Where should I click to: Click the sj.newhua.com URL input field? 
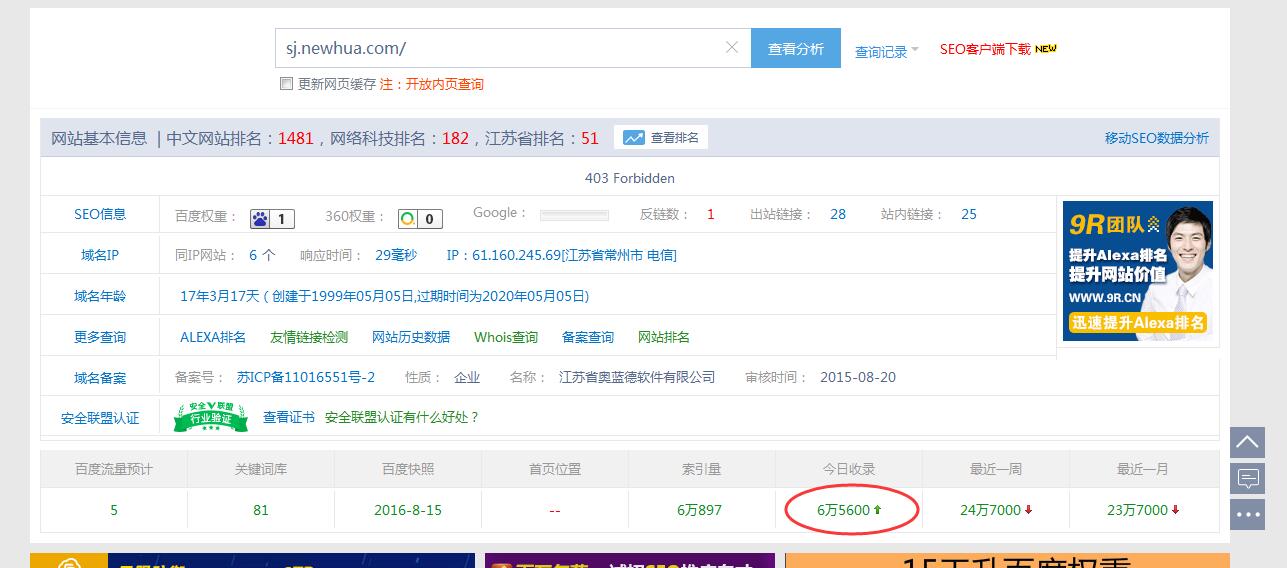(x=500, y=48)
